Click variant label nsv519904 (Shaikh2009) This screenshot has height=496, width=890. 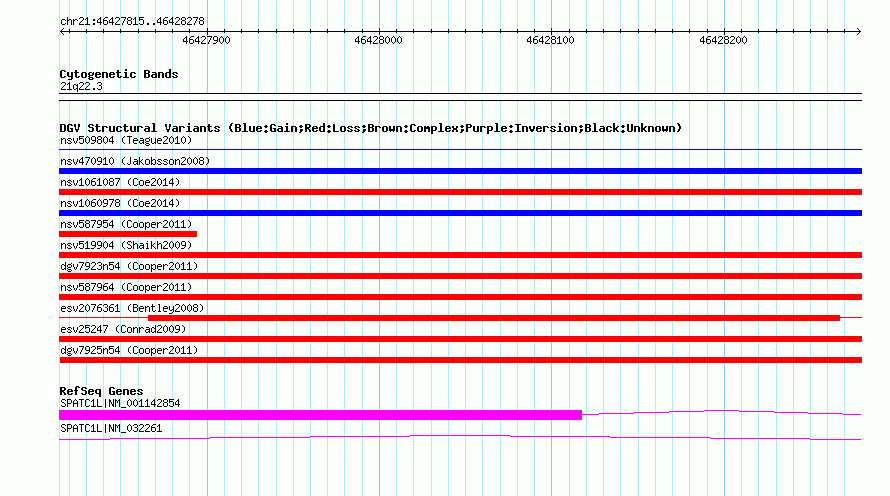pos(126,245)
